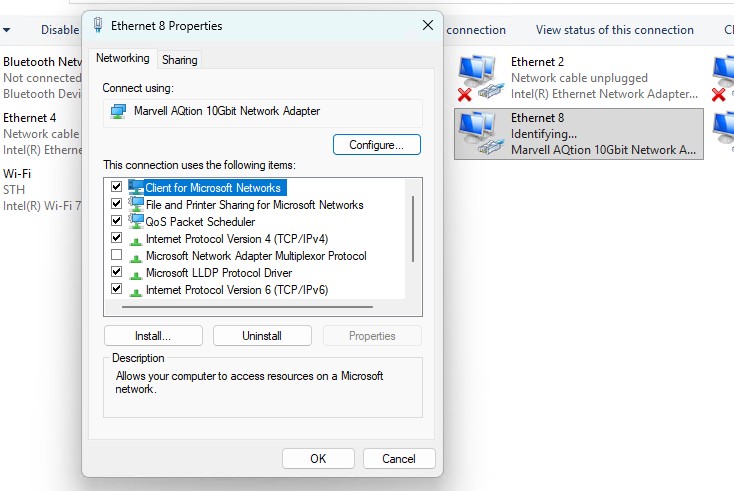The image size is (734, 491).
Task: Open the Configure adapter dialog
Action: 377,145
